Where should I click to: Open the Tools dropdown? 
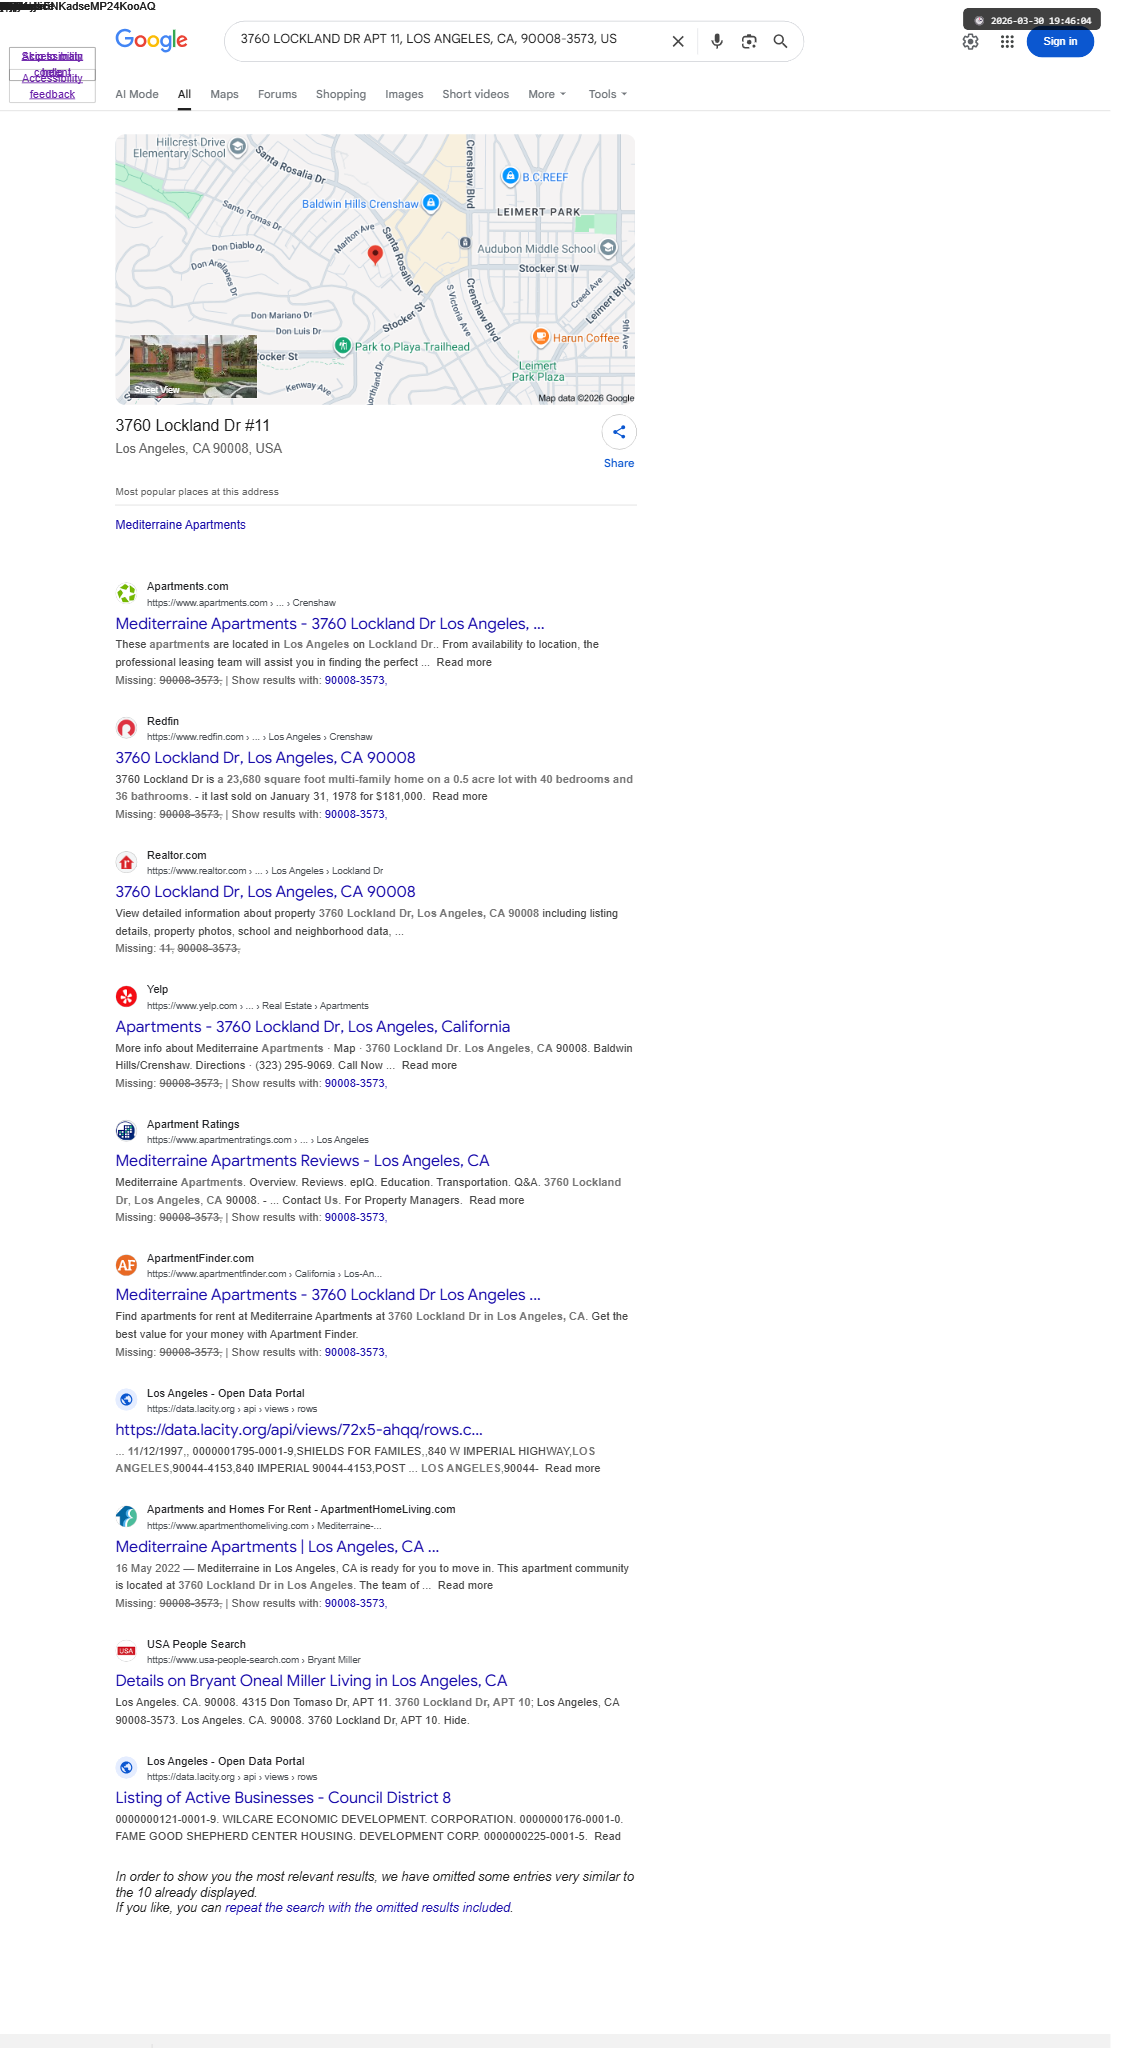tap(607, 94)
